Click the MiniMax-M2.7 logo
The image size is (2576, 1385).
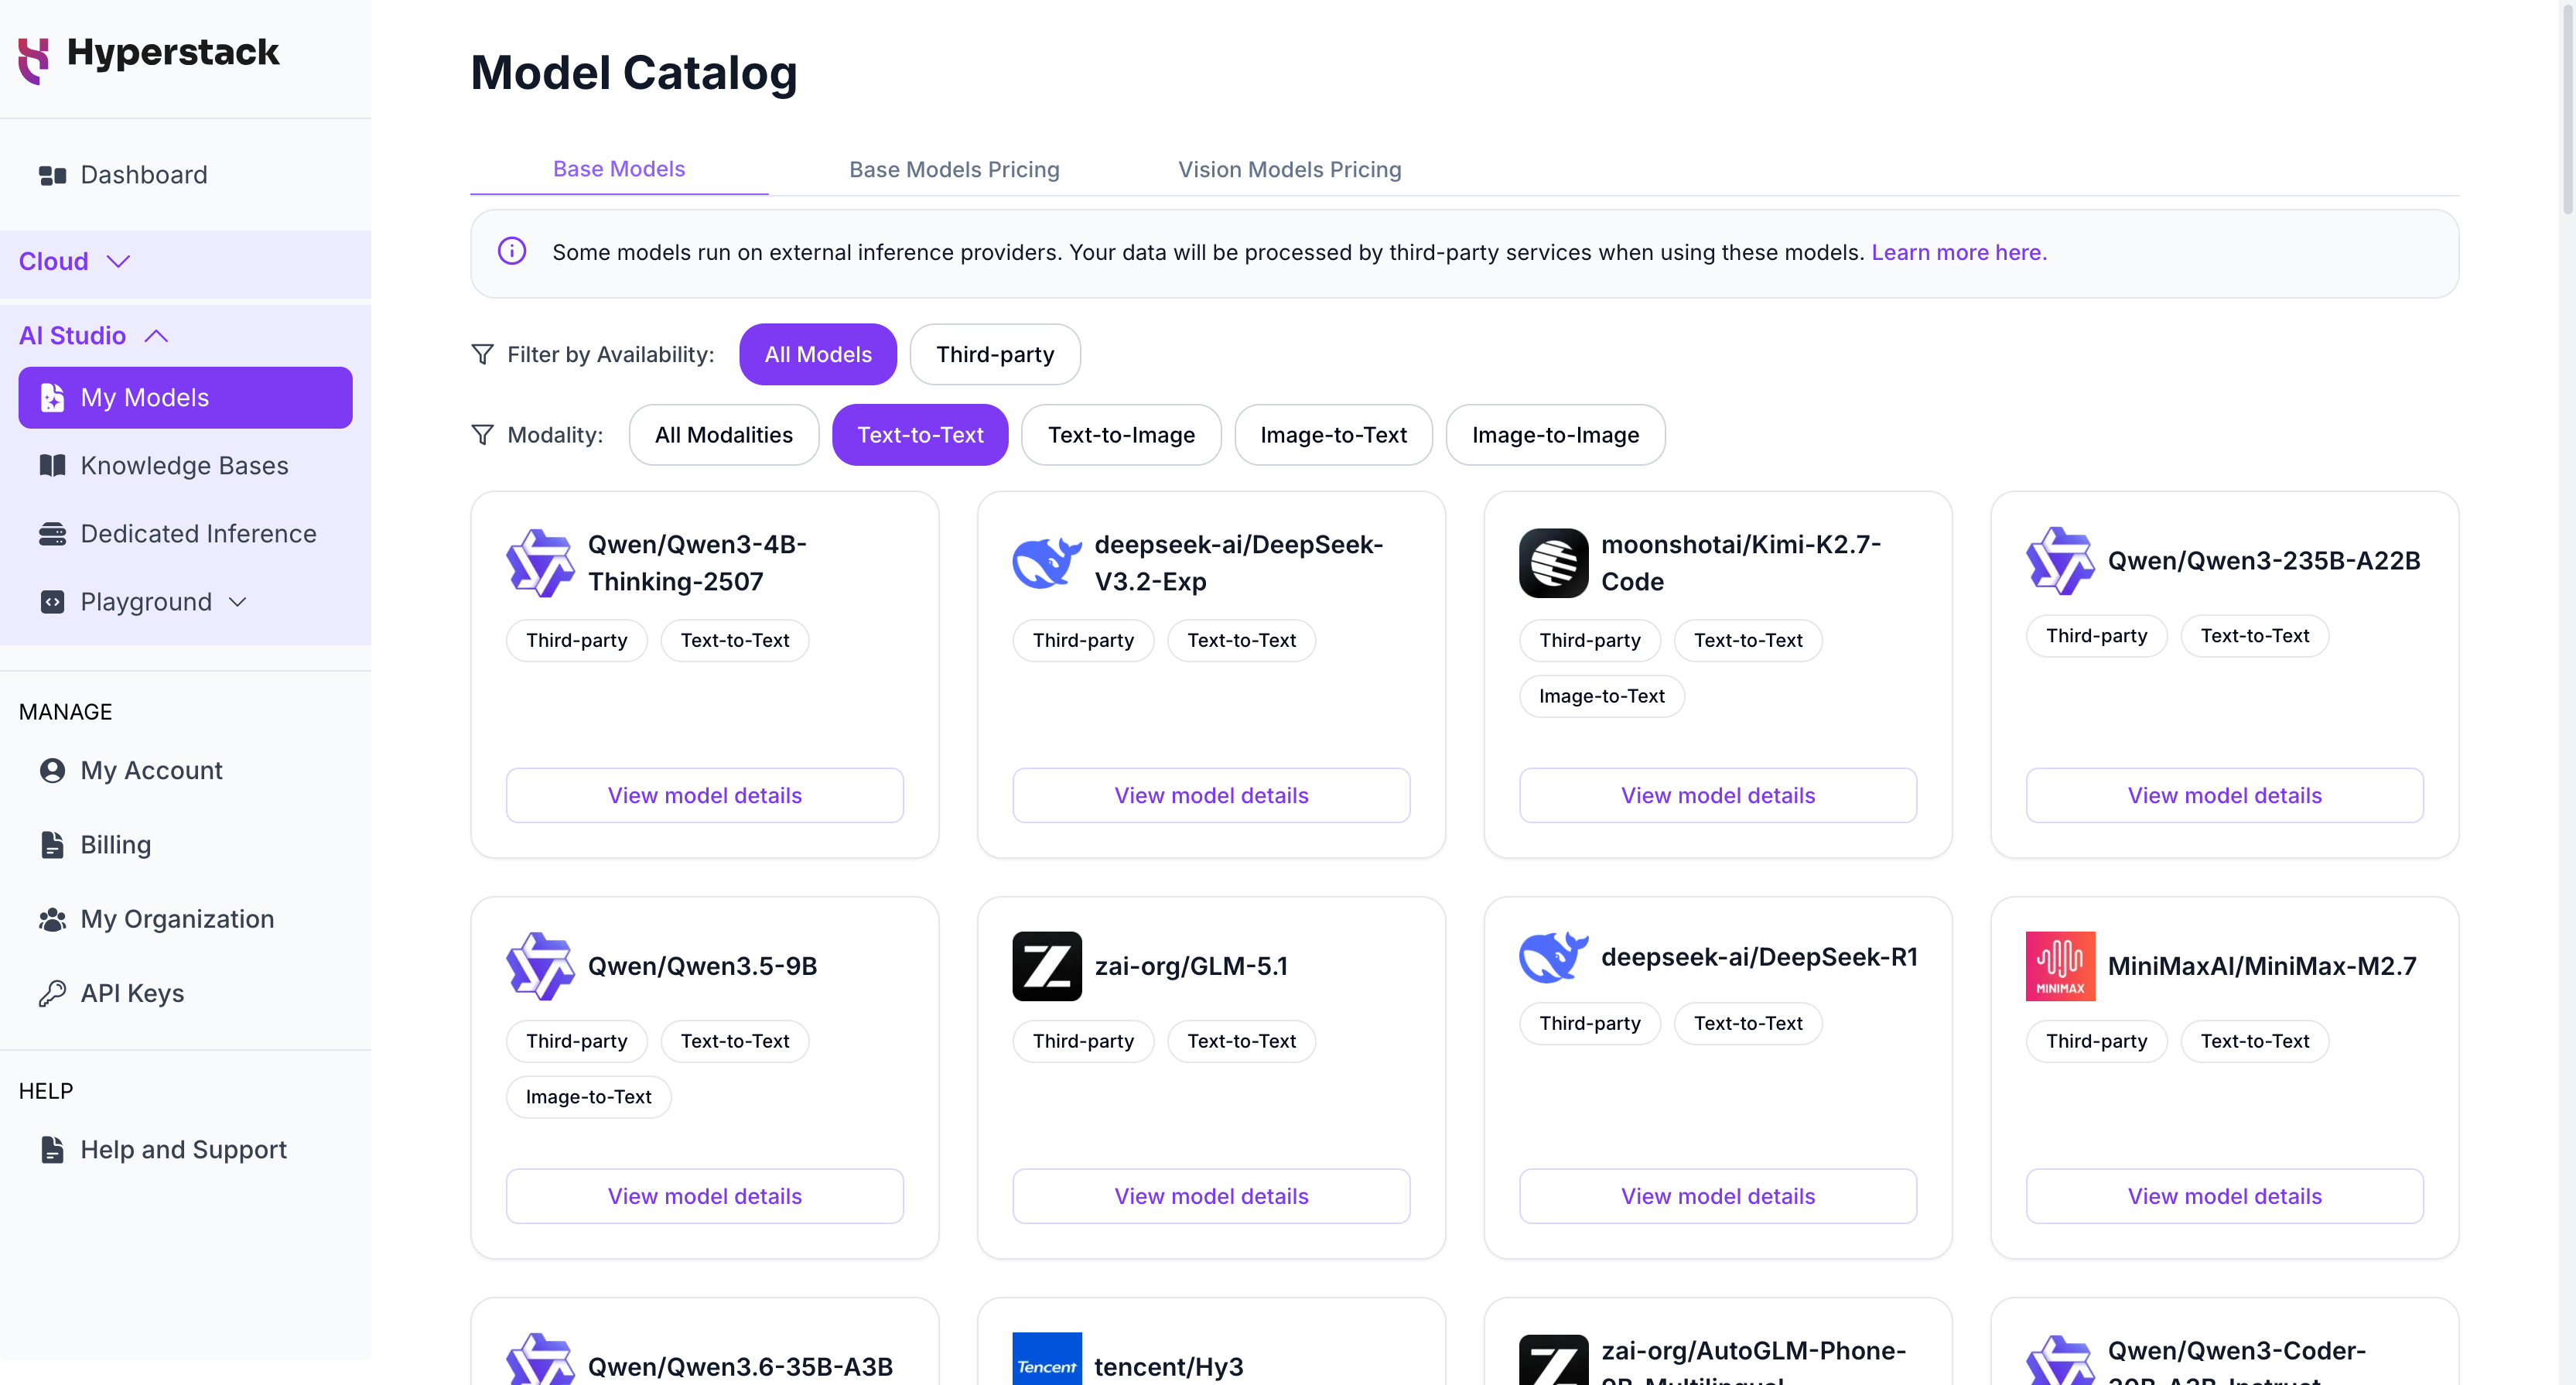2060,966
